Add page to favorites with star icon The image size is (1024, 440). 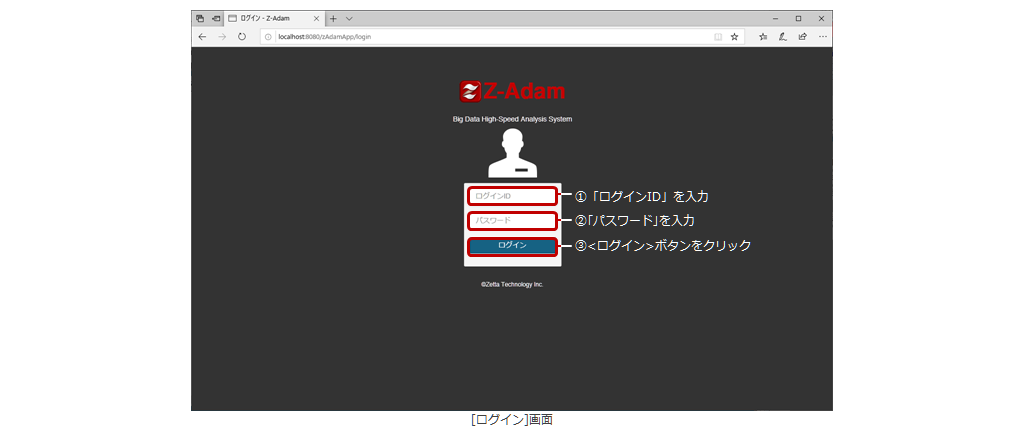point(734,37)
